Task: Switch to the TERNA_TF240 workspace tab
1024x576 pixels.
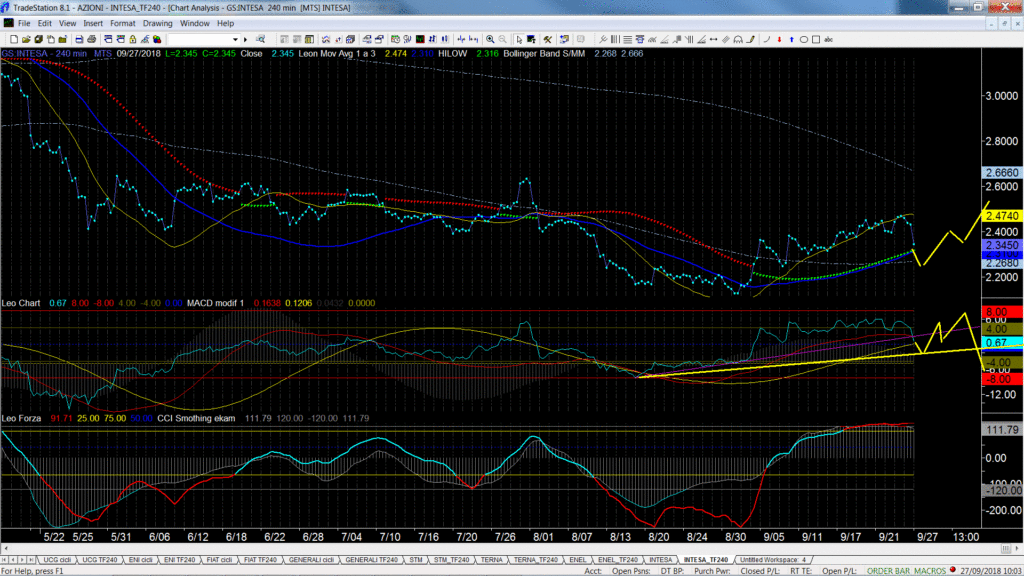Action: point(536,560)
